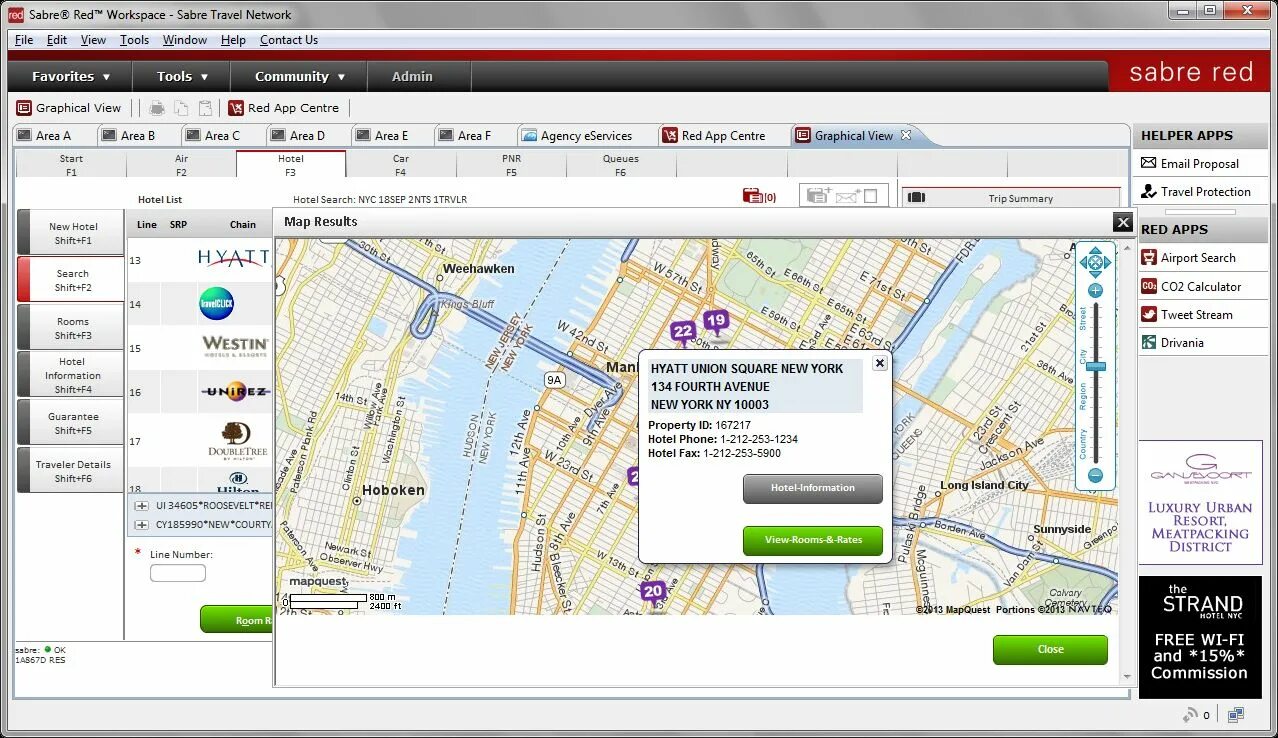Select the DoubleTree hotel row 17
The image size is (1278, 738).
coord(199,441)
